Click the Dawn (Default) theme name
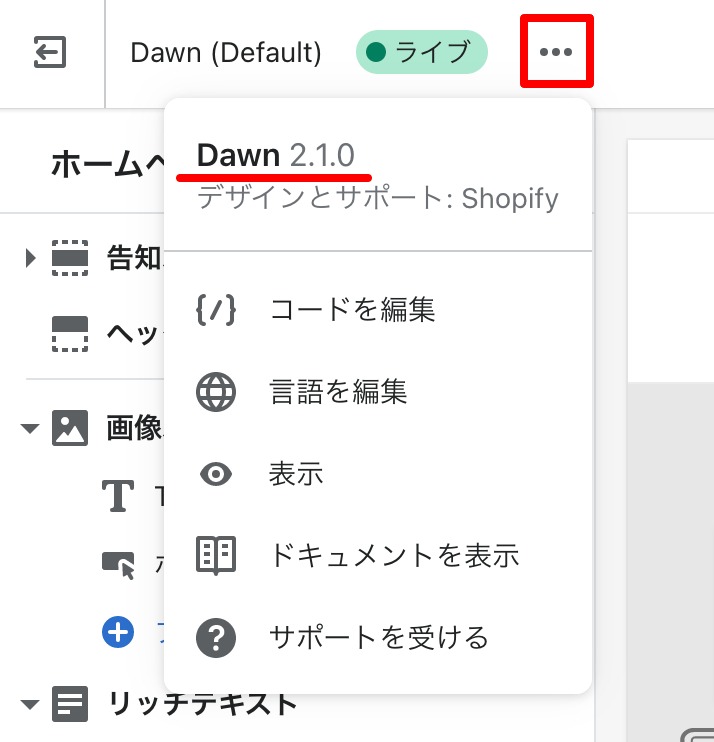Screen dimensions: 714x742 point(226,52)
